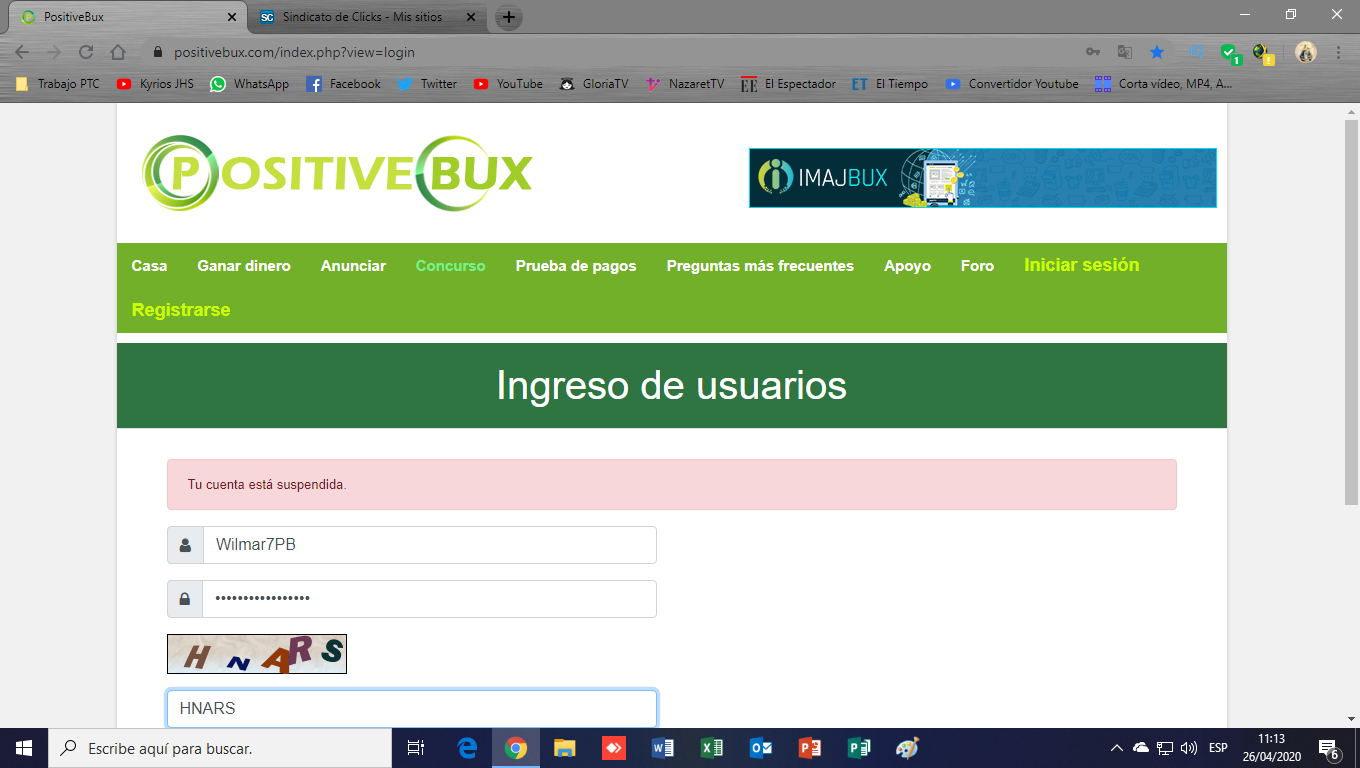This screenshot has height=768, width=1360.
Task: Open Foro menu item
Action: coord(977,266)
